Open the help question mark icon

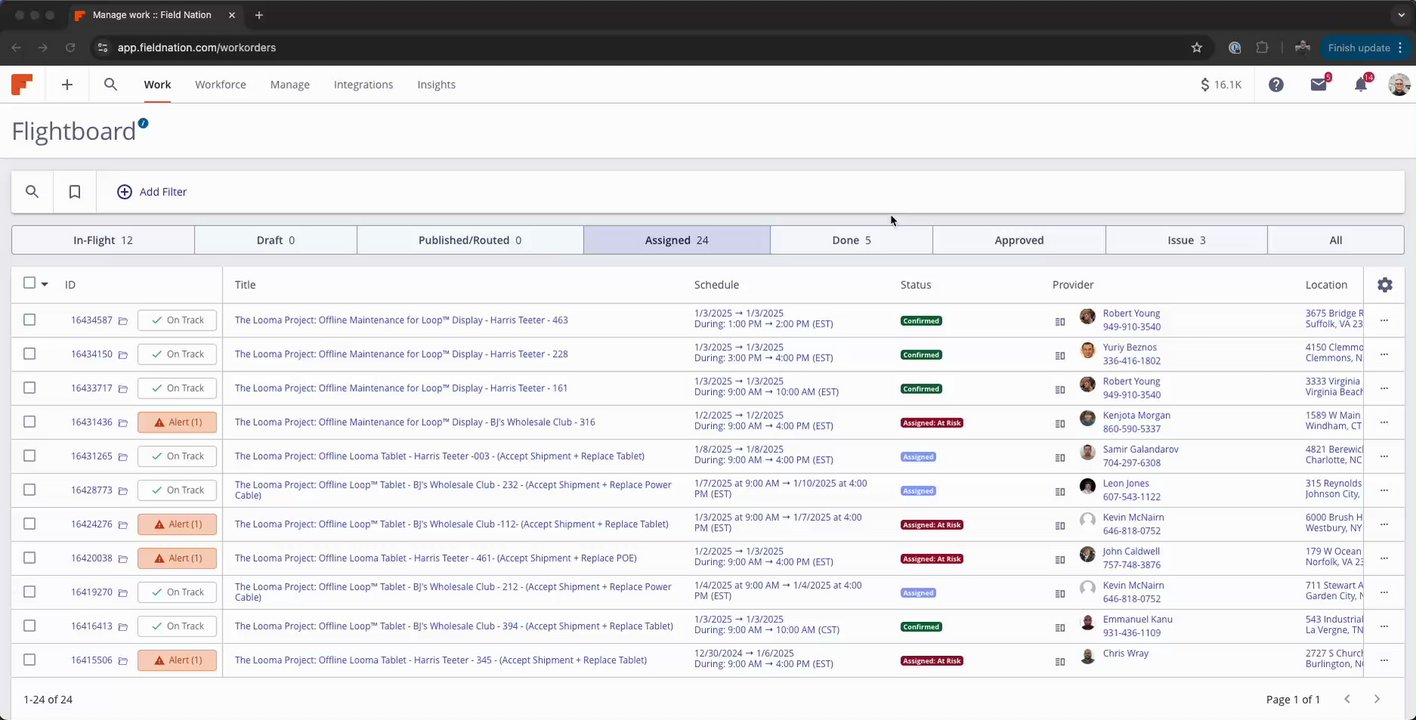1276,85
